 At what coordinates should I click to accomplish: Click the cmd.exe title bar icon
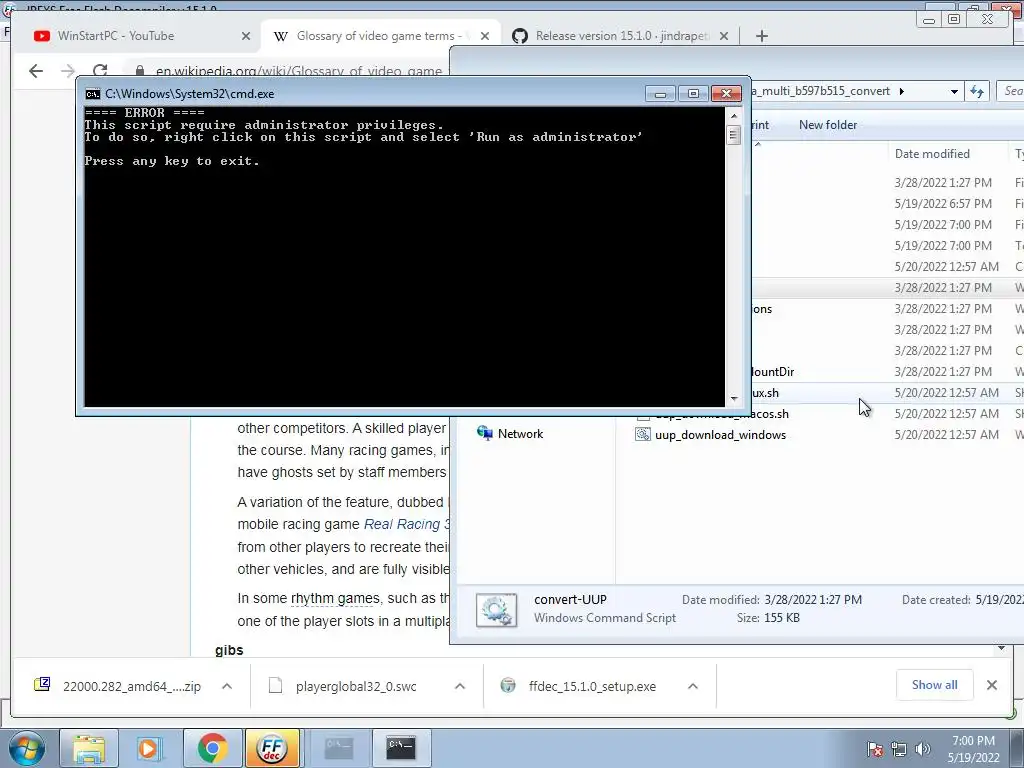93,94
